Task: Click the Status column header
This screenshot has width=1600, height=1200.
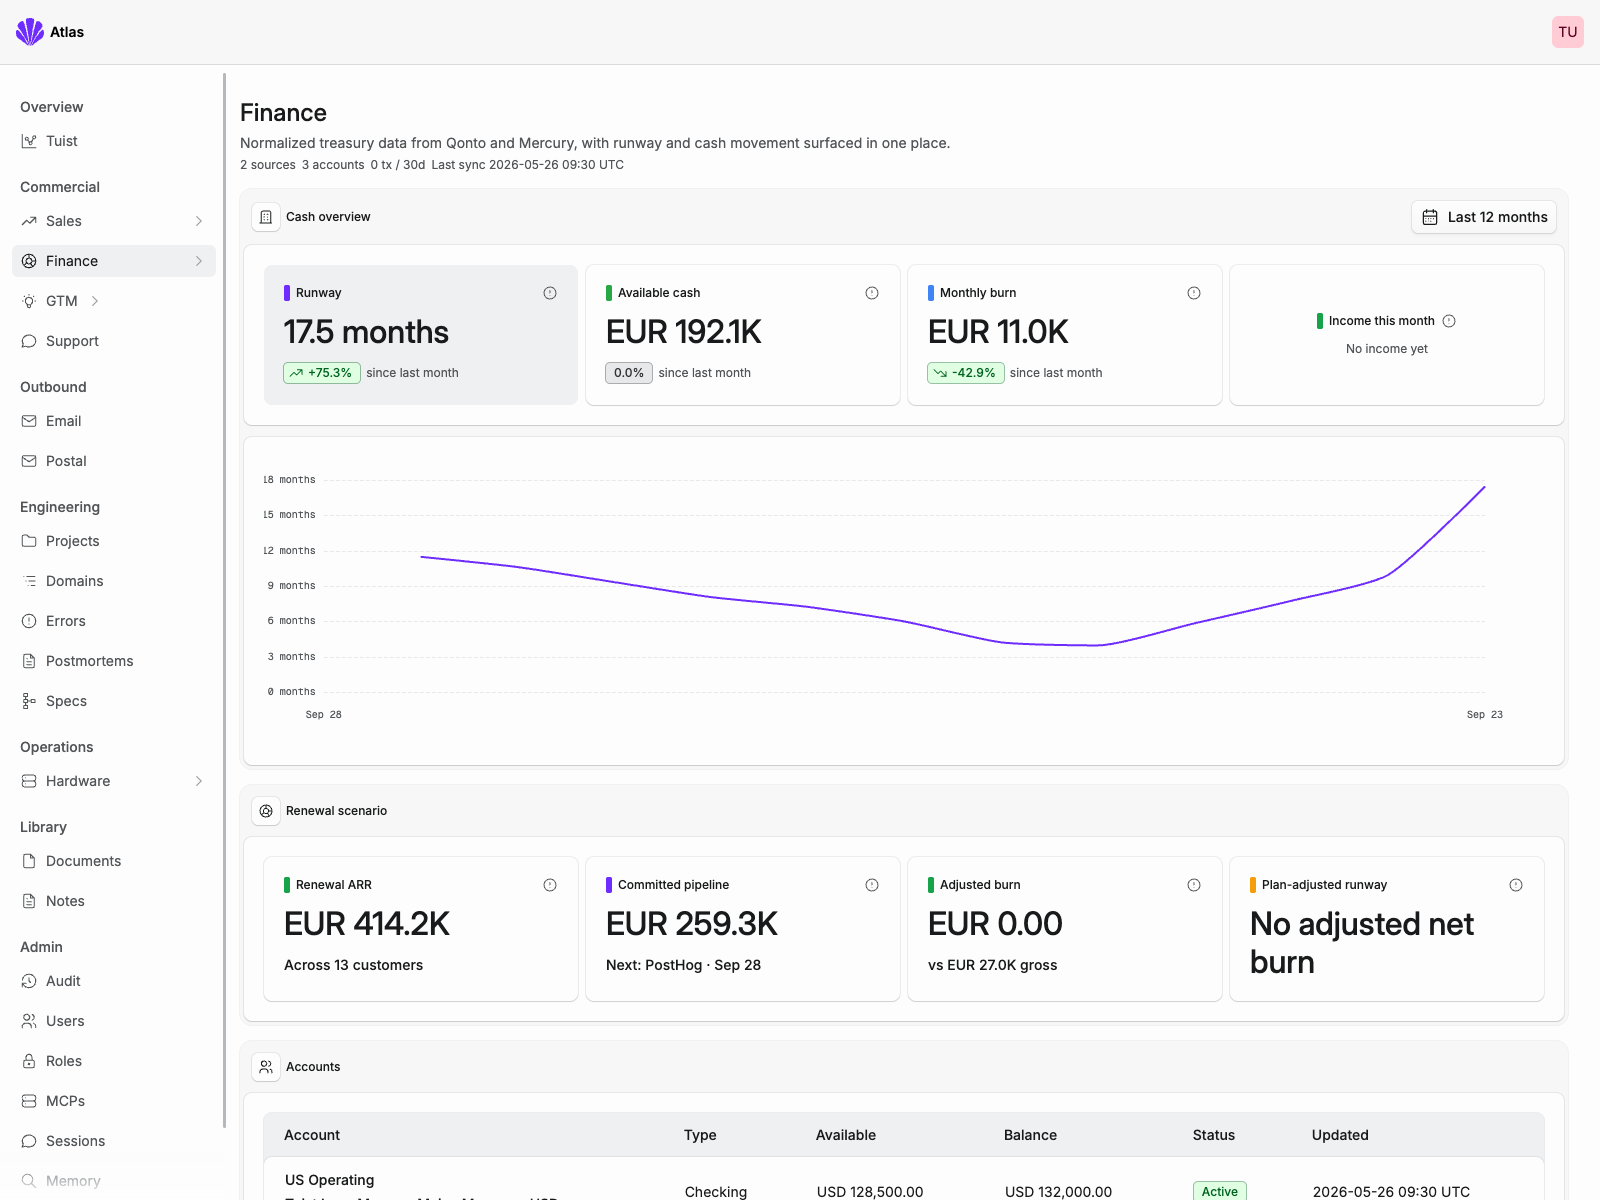Action: pos(1214,1135)
